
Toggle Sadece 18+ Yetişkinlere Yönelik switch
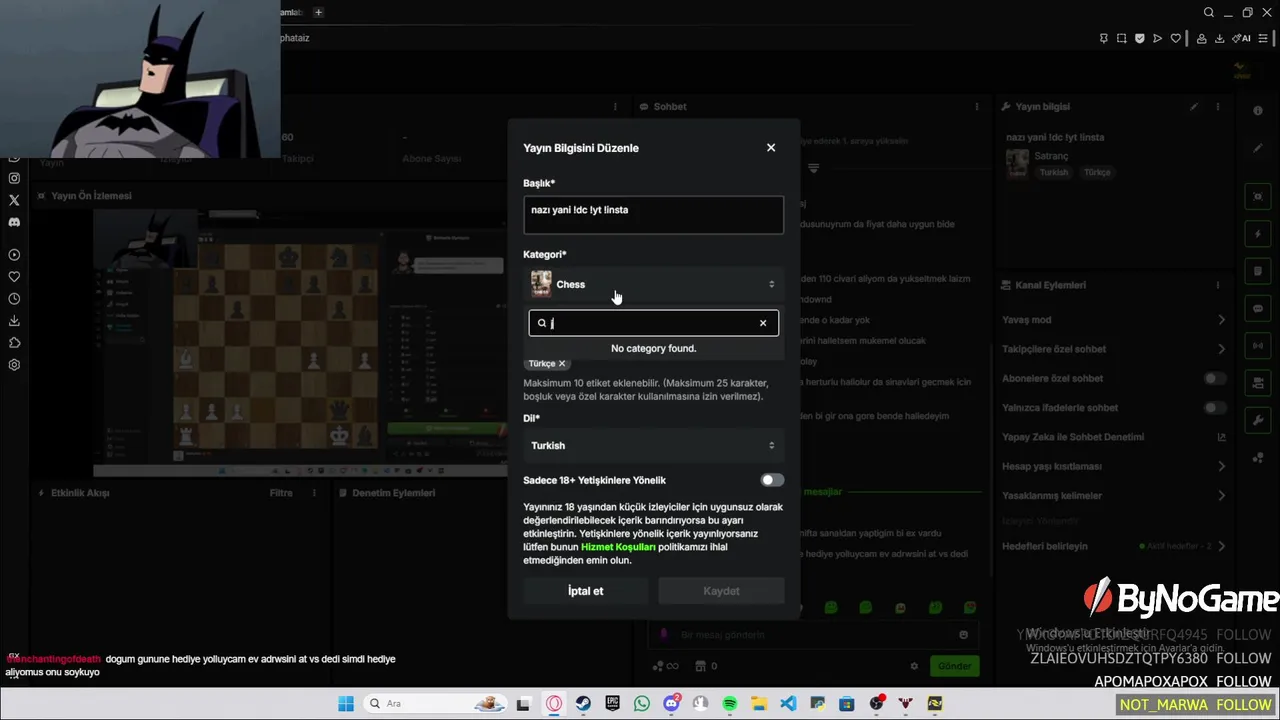[772, 480]
